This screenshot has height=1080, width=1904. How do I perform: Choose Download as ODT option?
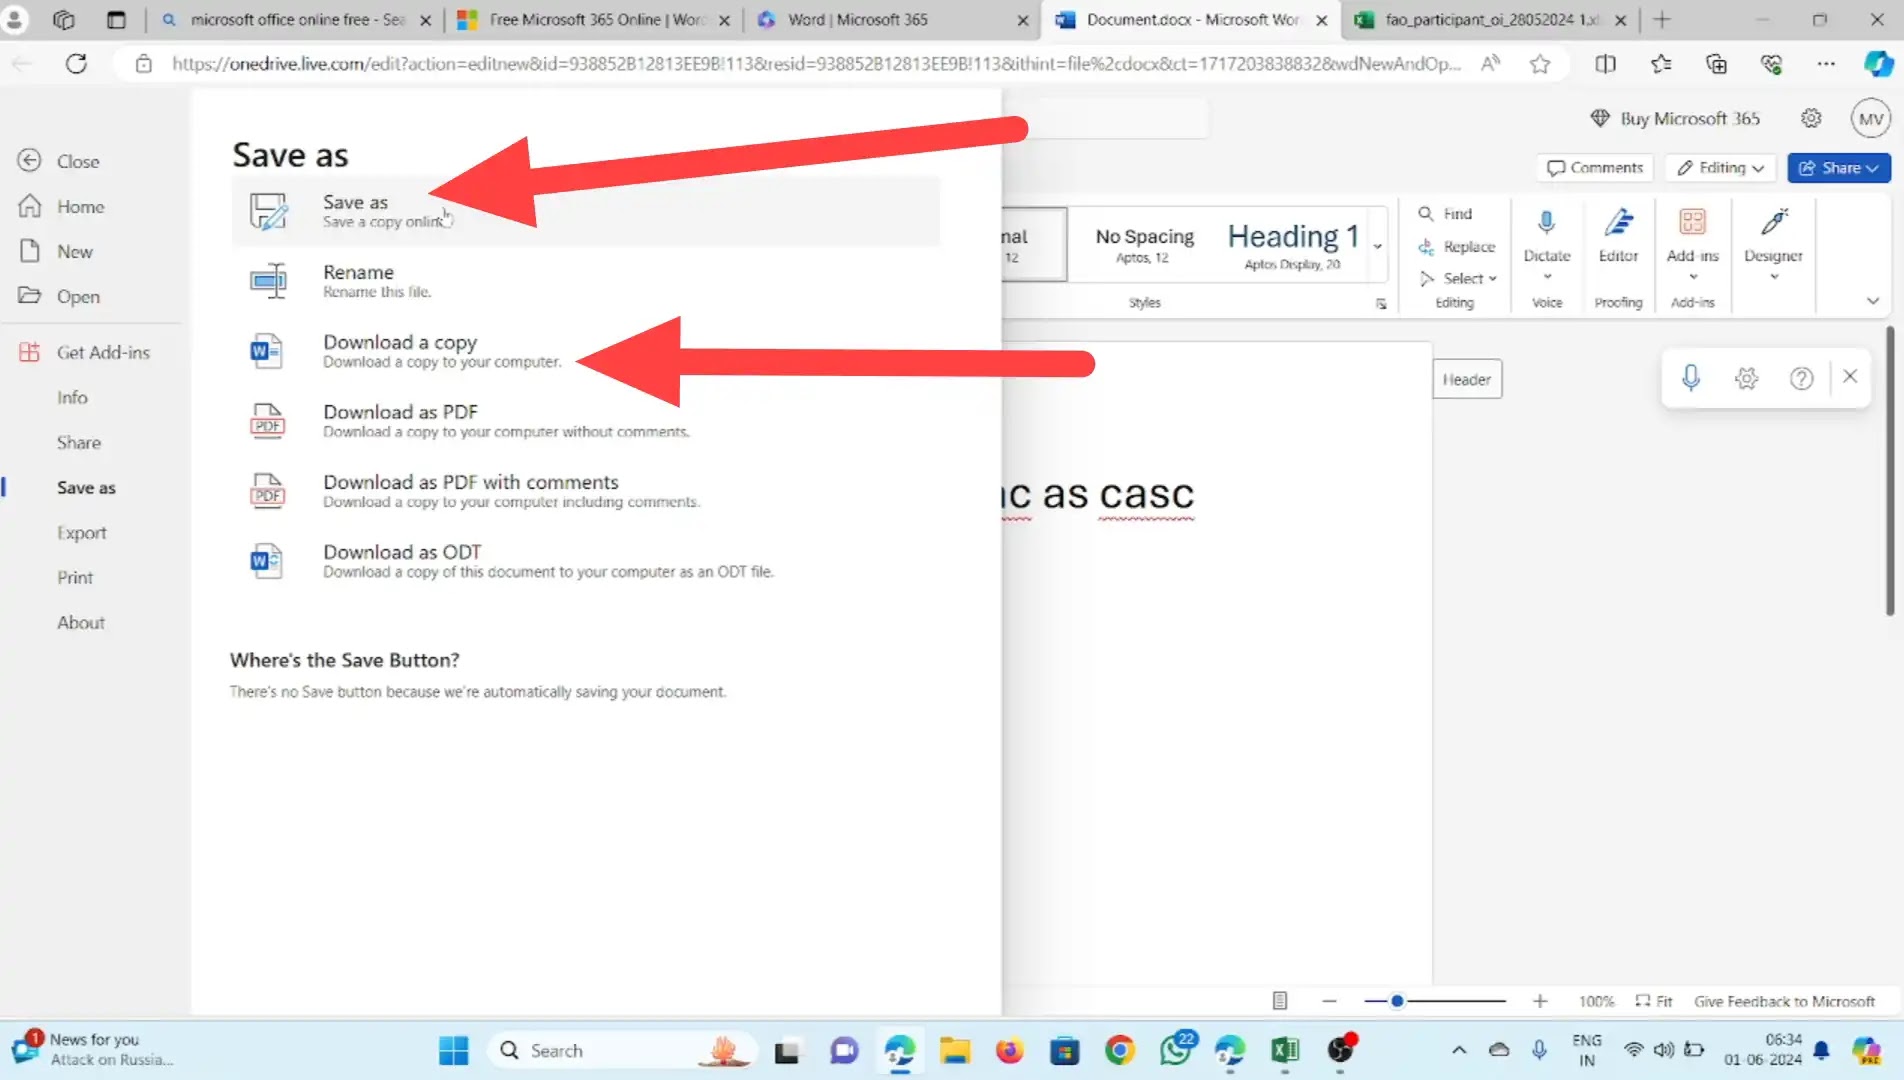click(x=586, y=561)
